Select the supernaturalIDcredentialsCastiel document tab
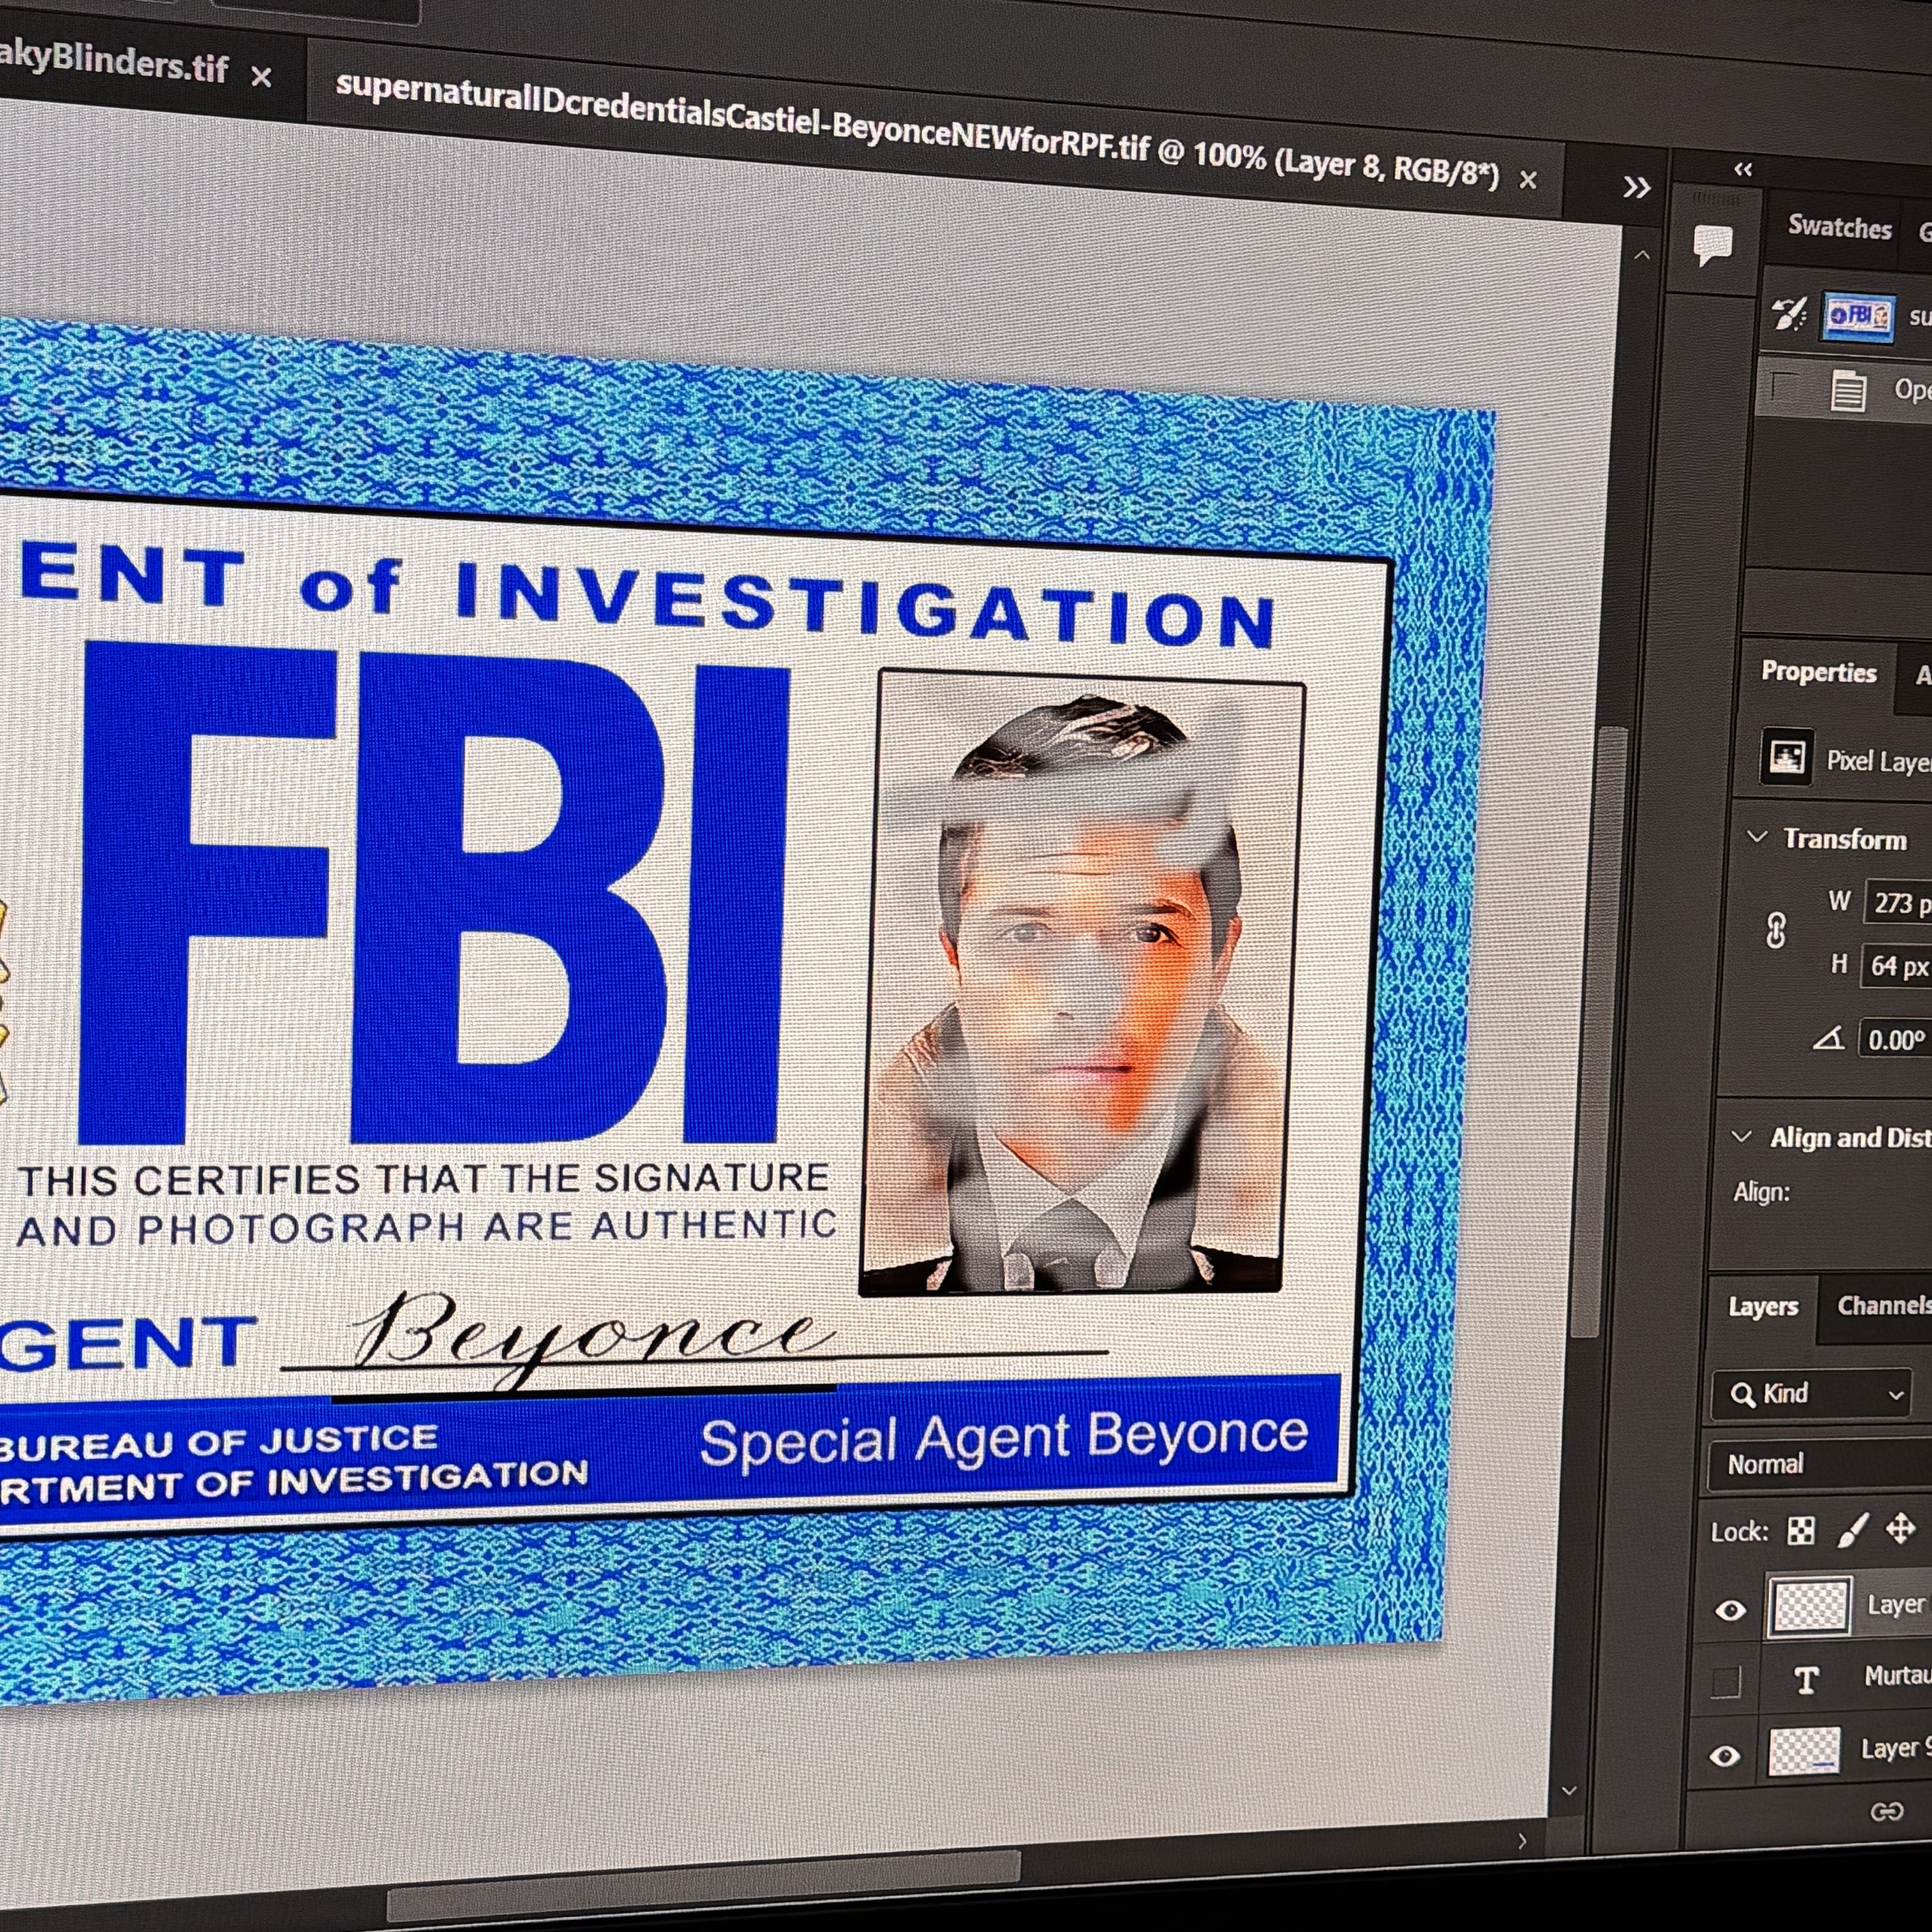Screen dimensions: 1932x1932 pyautogui.click(x=917, y=131)
